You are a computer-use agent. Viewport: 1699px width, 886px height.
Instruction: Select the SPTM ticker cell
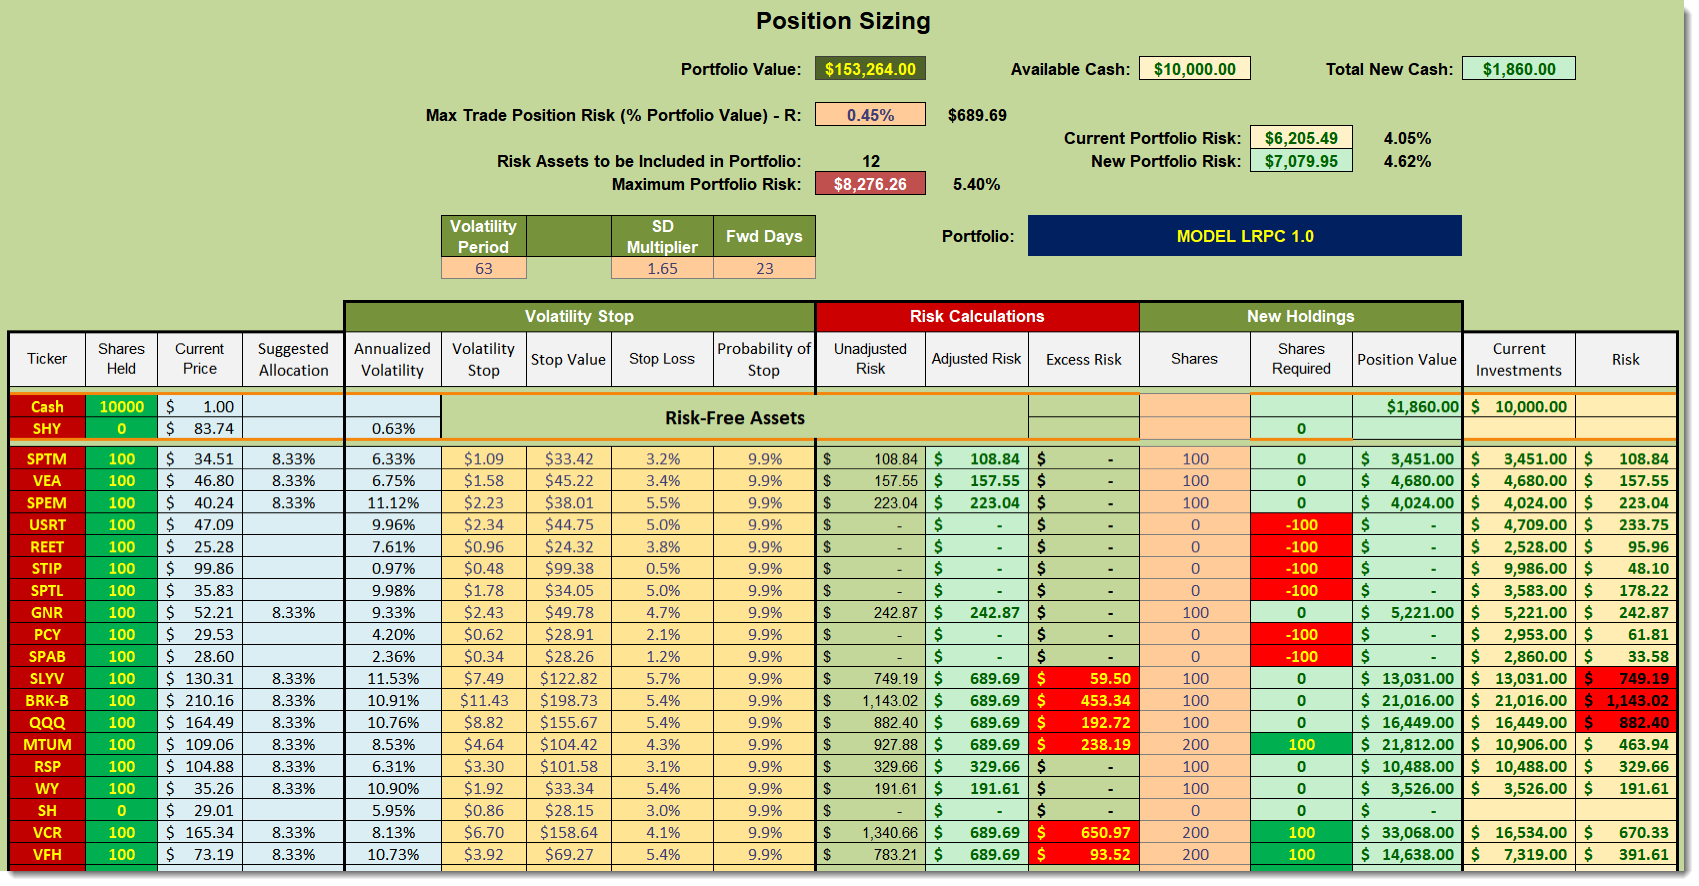(47, 459)
